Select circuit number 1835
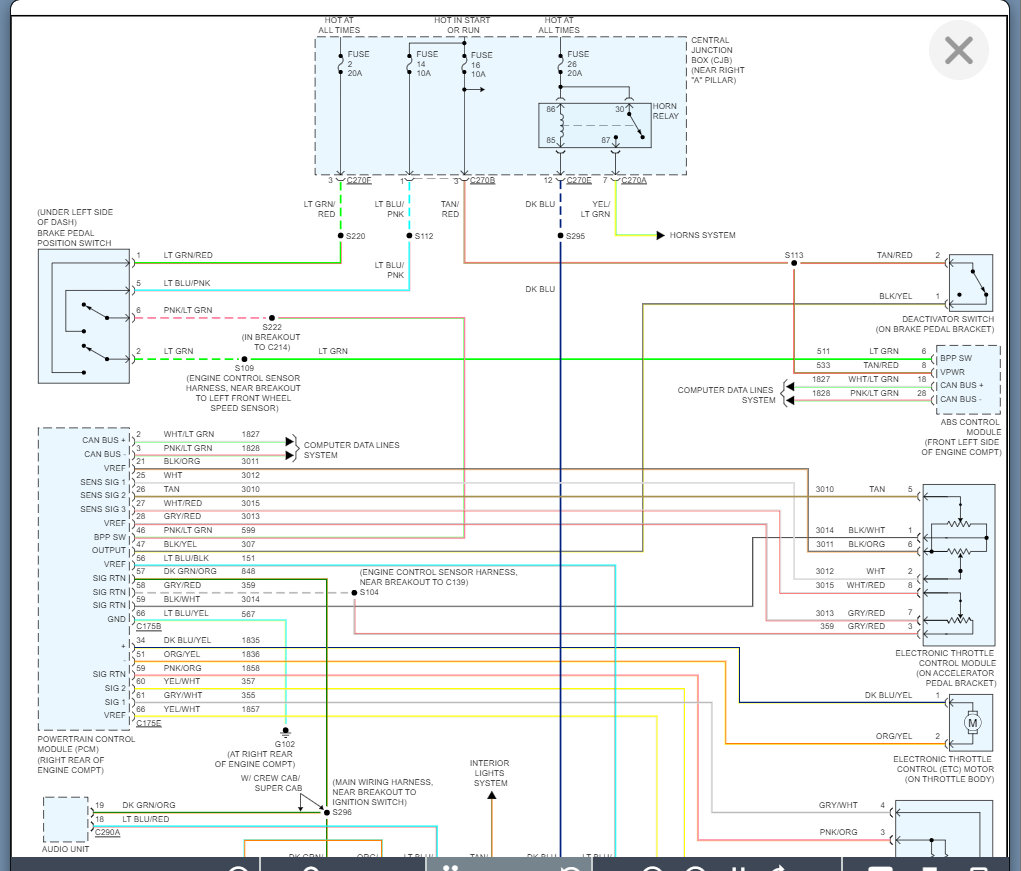The image size is (1021, 871). pyautogui.click(x=251, y=640)
